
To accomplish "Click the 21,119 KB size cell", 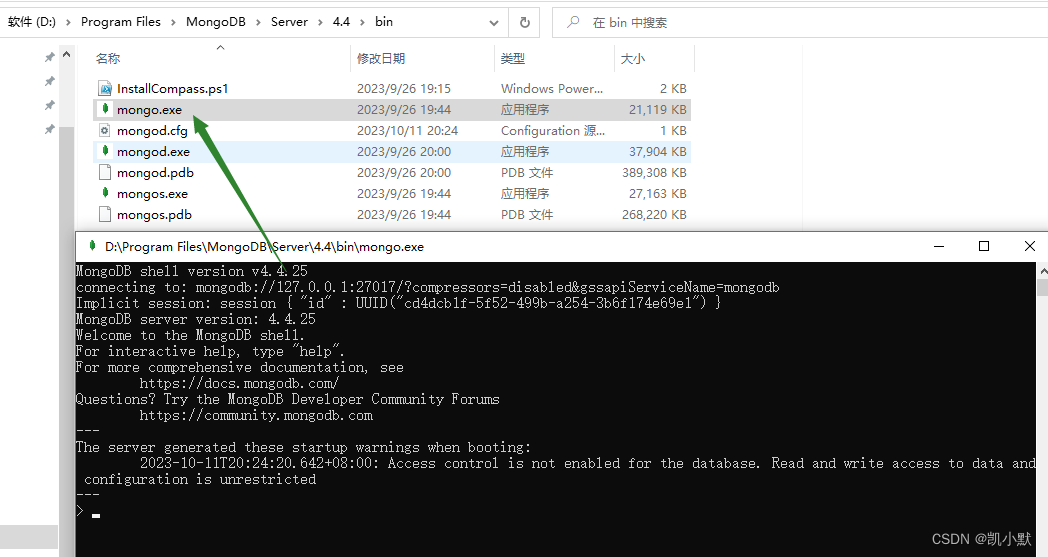I will pos(658,110).
